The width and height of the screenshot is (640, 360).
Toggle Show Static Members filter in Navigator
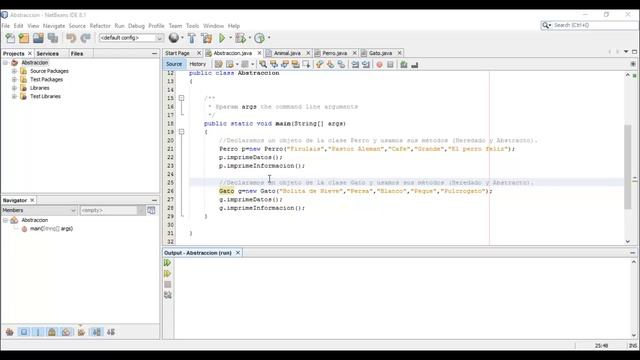(x=38, y=332)
